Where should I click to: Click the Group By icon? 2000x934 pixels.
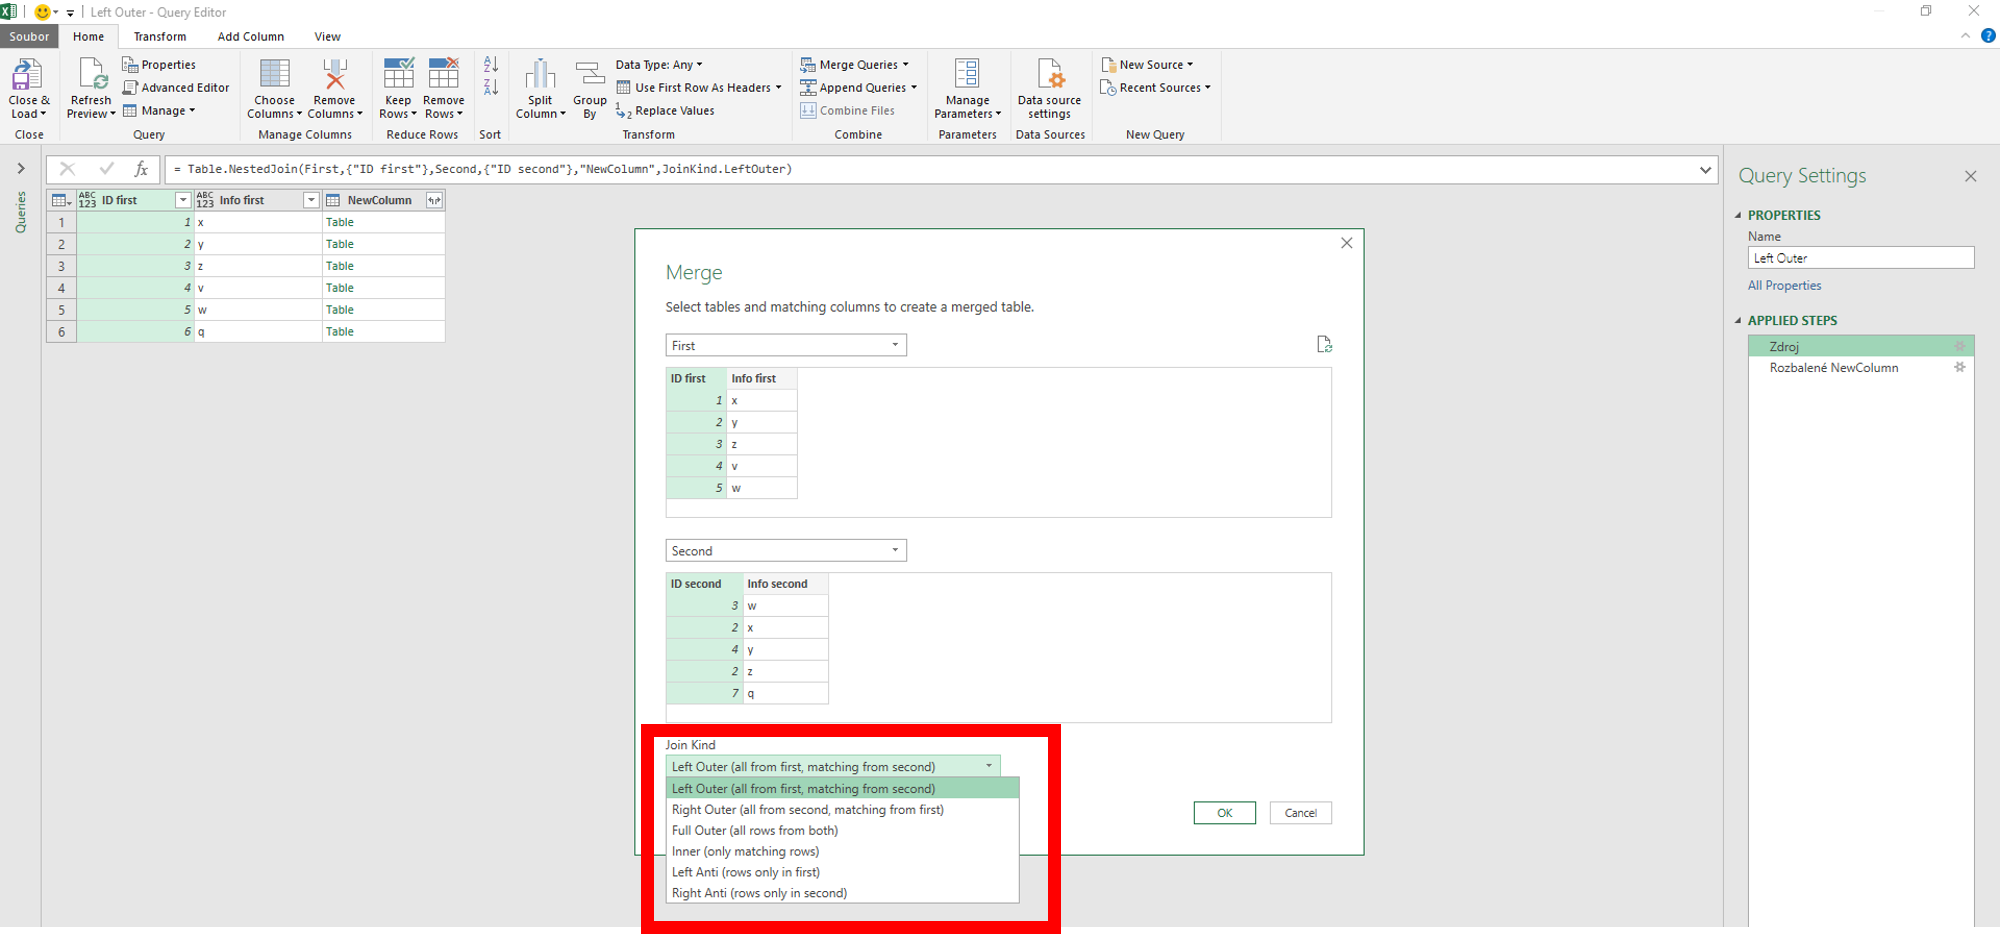click(x=589, y=75)
